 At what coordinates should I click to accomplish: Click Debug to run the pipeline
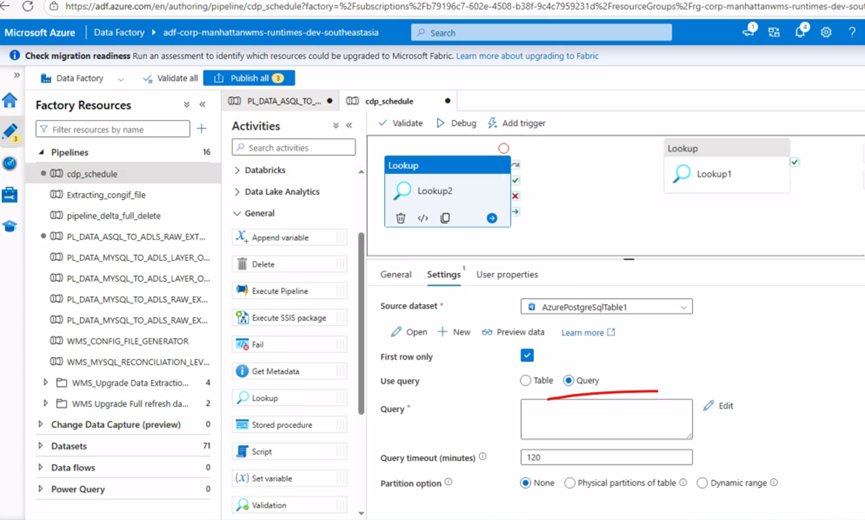pos(456,123)
